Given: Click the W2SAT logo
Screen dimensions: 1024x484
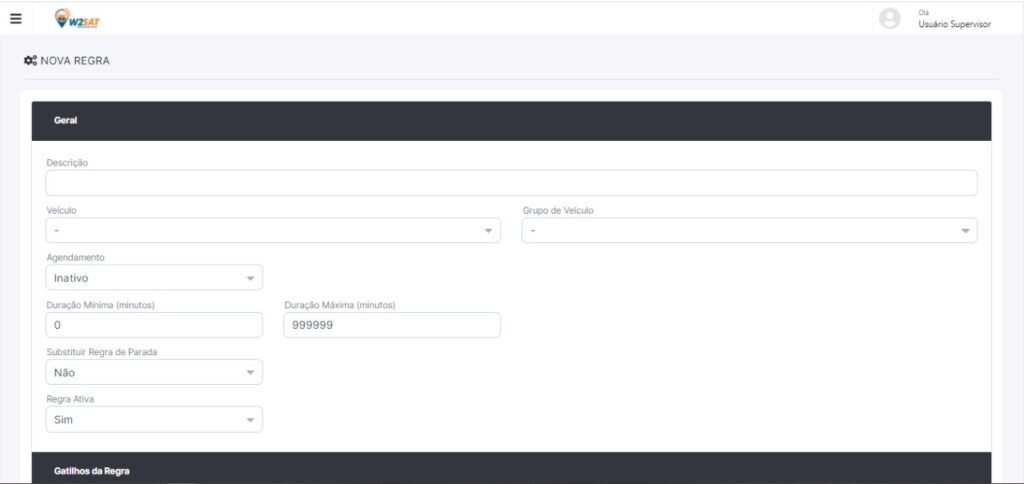Looking at the screenshot, I should (78, 19).
